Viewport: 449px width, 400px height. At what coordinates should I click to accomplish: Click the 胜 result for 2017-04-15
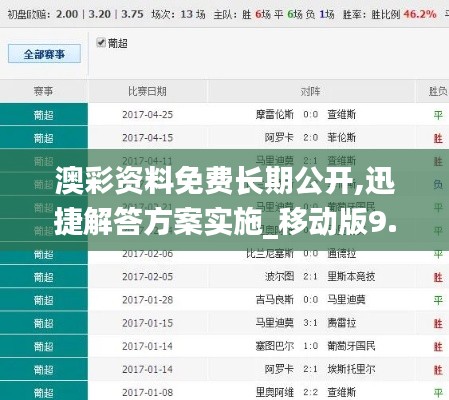tap(438, 138)
